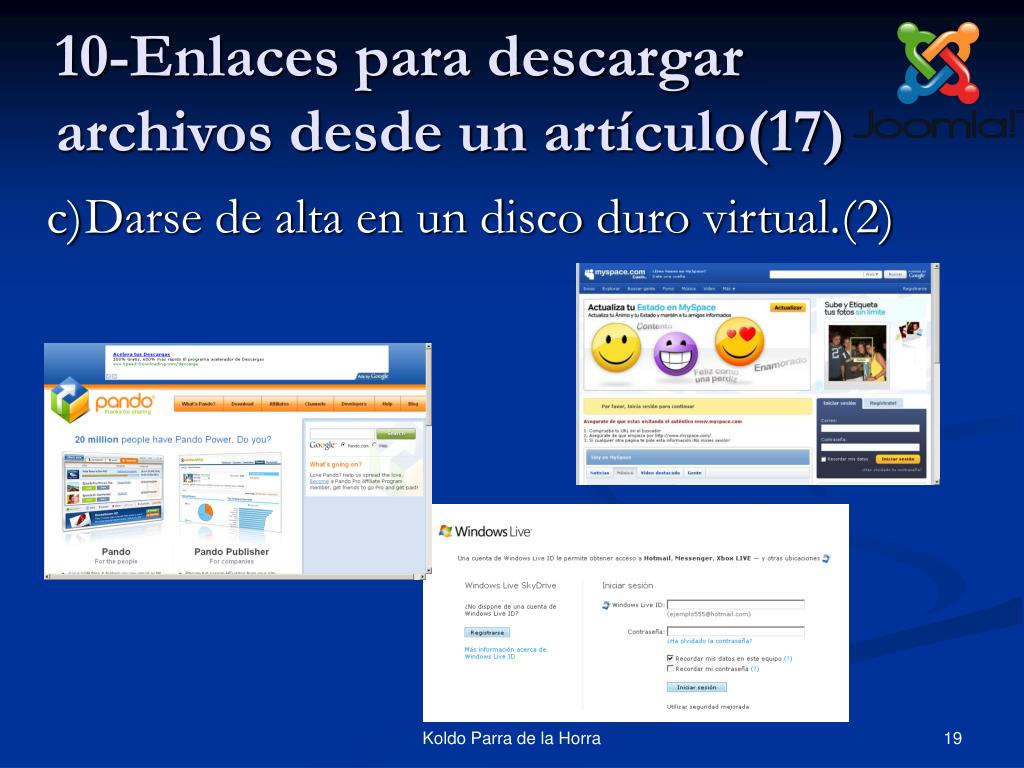This screenshot has width=1024, height=768.
Task: Open Pando 'Help' menu item
Action: [x=387, y=404]
